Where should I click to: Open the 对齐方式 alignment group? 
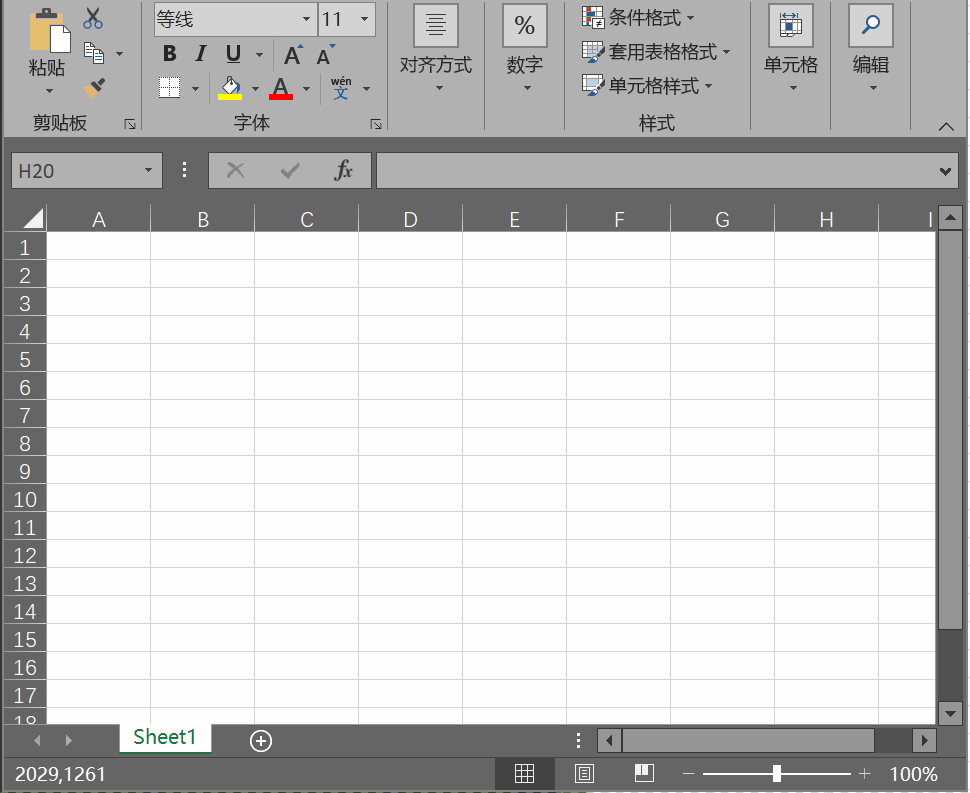click(436, 50)
